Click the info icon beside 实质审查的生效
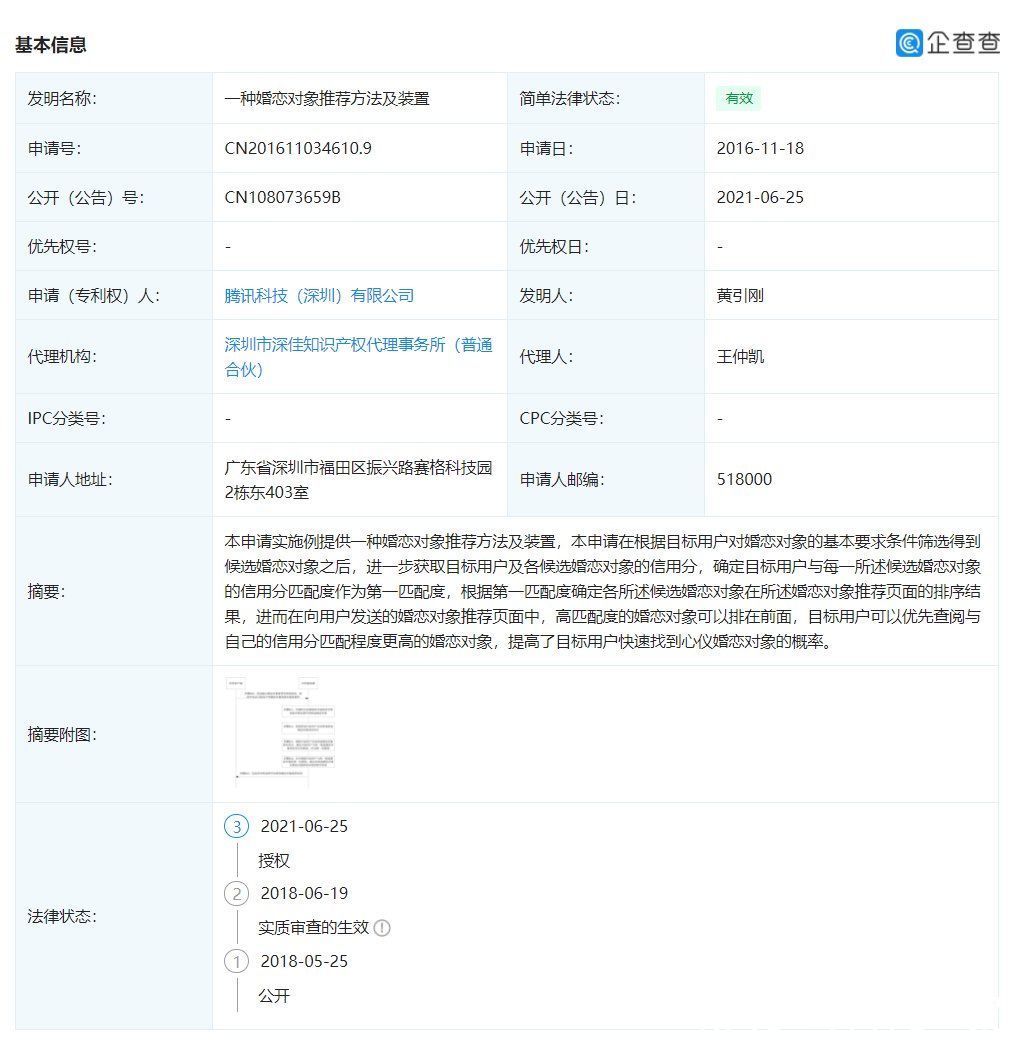1013x1046 pixels. pyautogui.click(x=382, y=927)
